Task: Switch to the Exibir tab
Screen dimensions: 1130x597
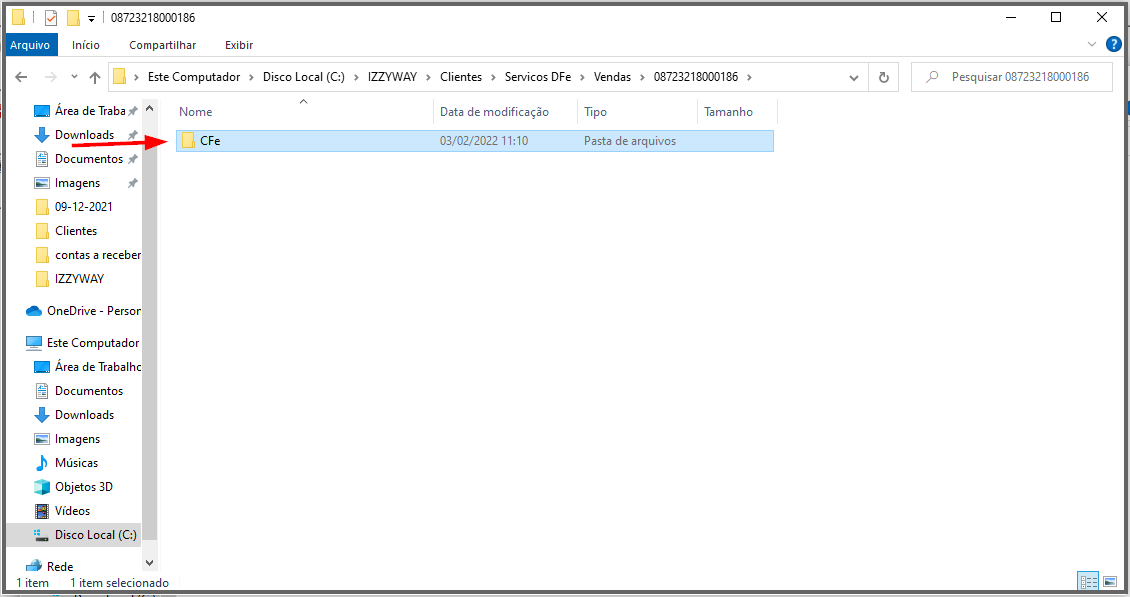Action: [239, 45]
